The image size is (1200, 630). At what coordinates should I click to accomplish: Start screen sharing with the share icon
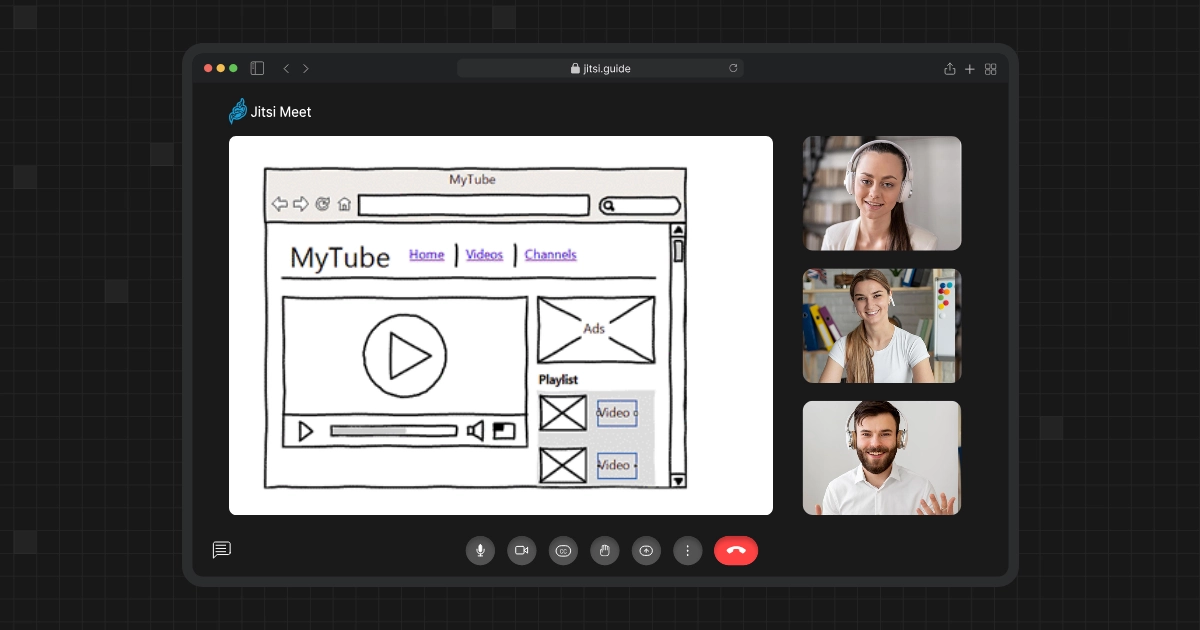pyautogui.click(x=646, y=551)
